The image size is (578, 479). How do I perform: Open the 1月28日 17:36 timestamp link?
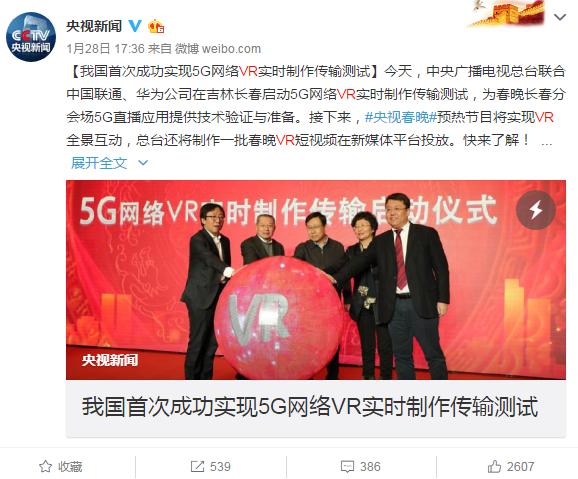pos(105,48)
